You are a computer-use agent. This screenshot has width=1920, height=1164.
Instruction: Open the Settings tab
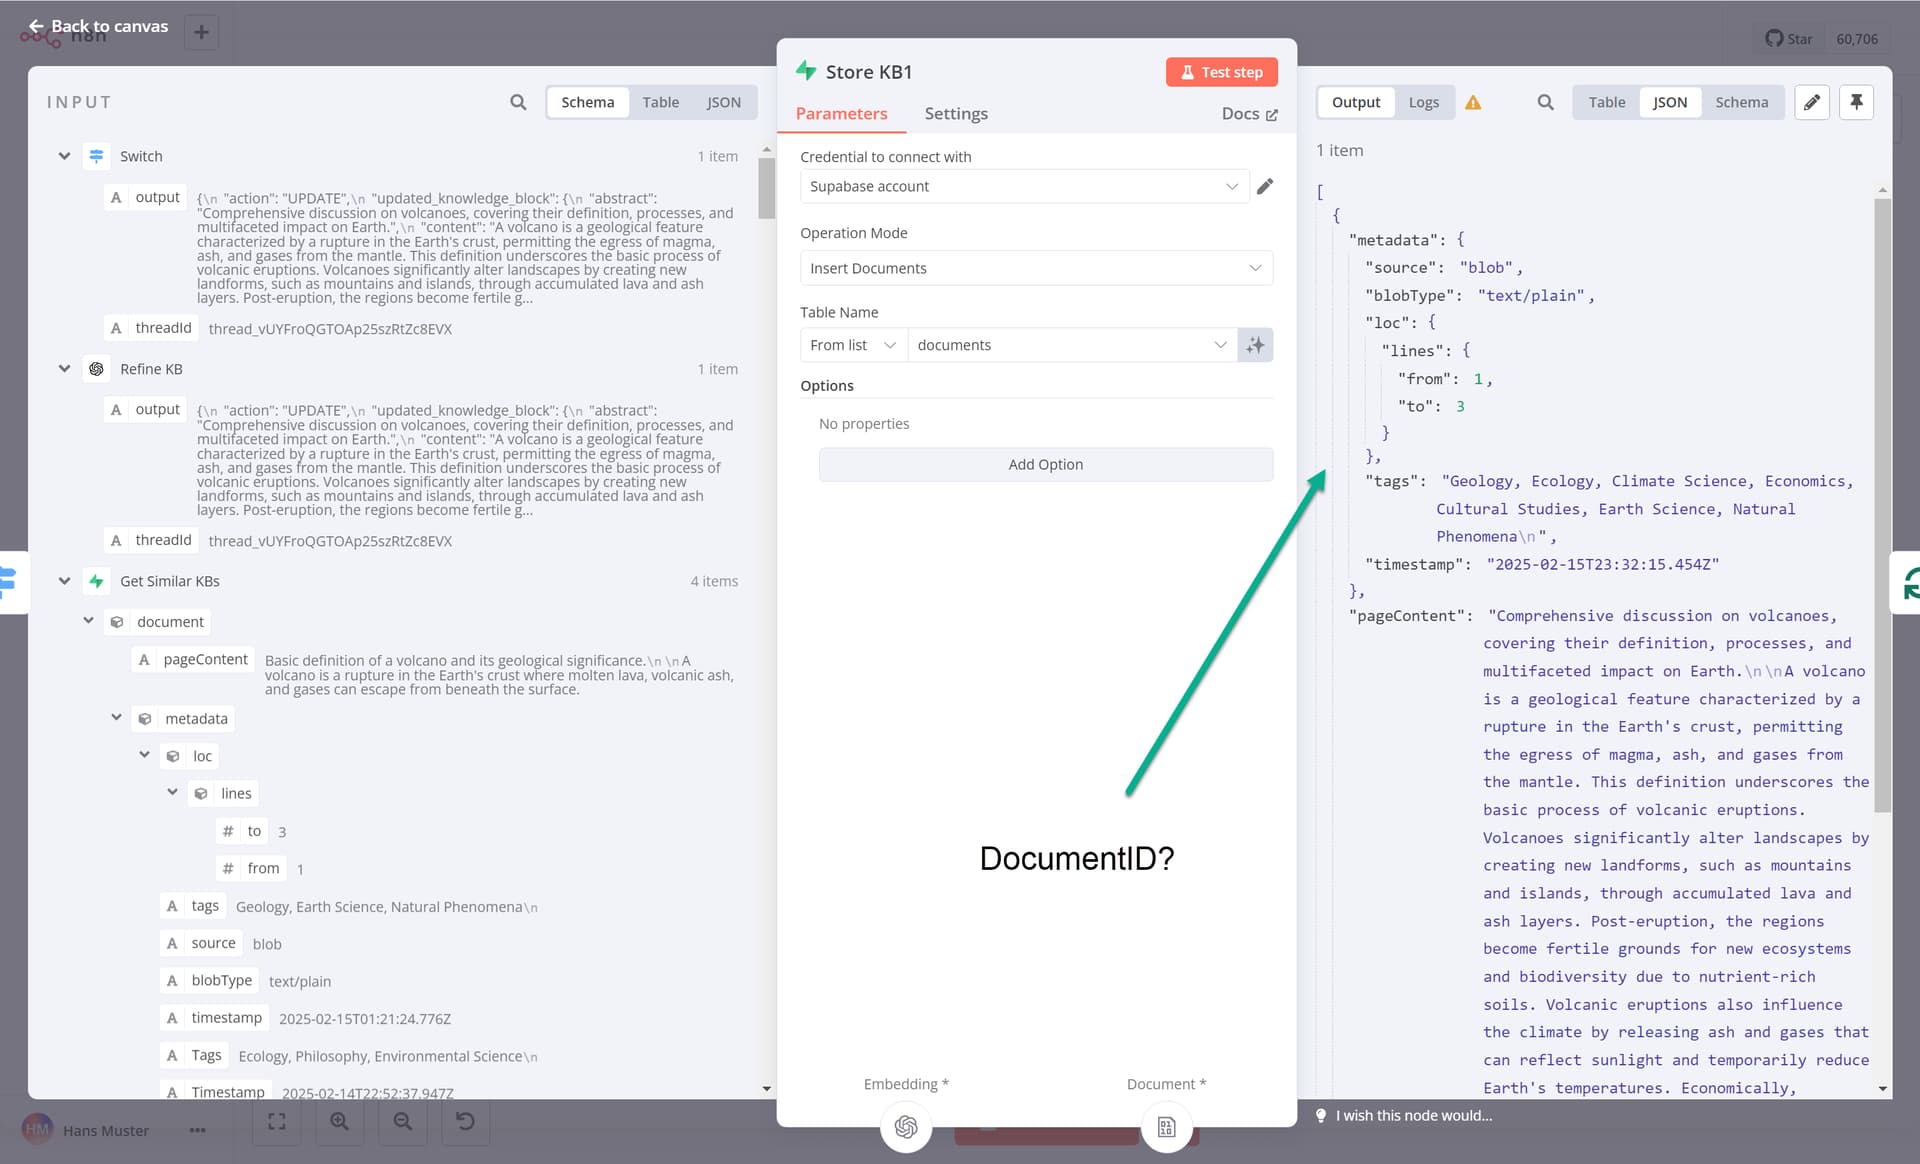click(x=955, y=114)
